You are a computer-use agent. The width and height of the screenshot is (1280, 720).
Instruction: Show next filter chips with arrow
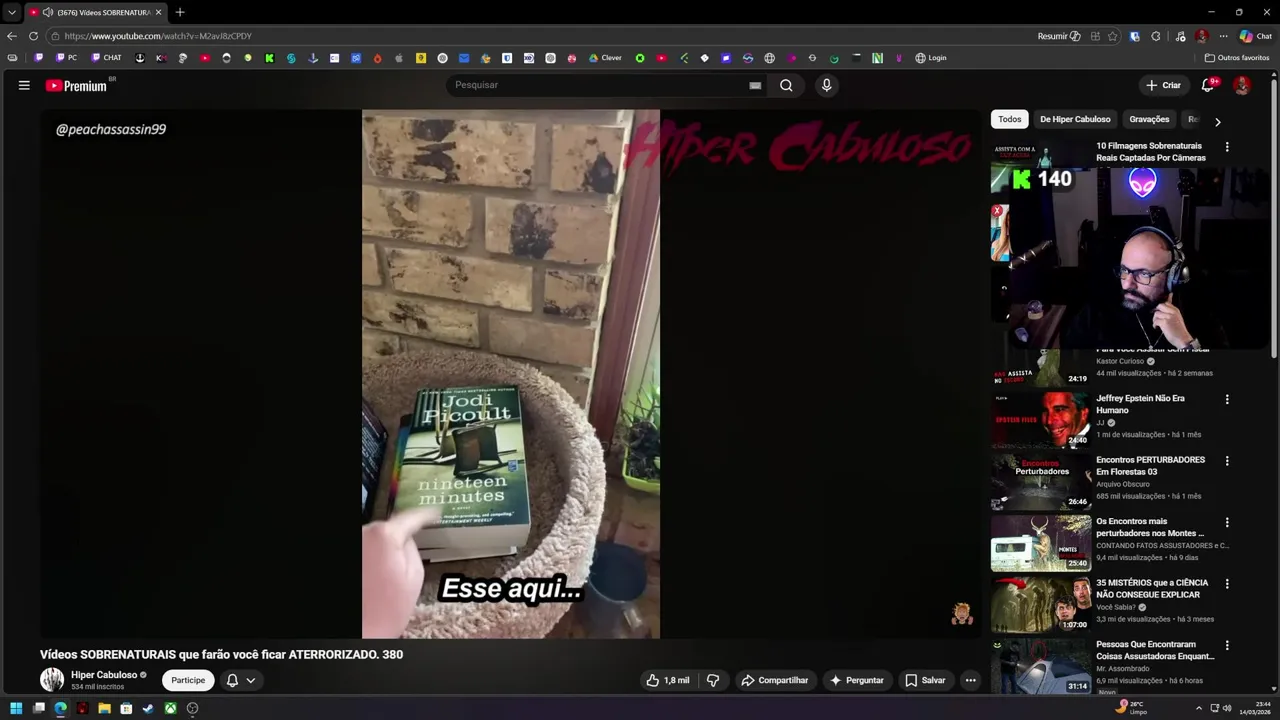pos(1217,121)
